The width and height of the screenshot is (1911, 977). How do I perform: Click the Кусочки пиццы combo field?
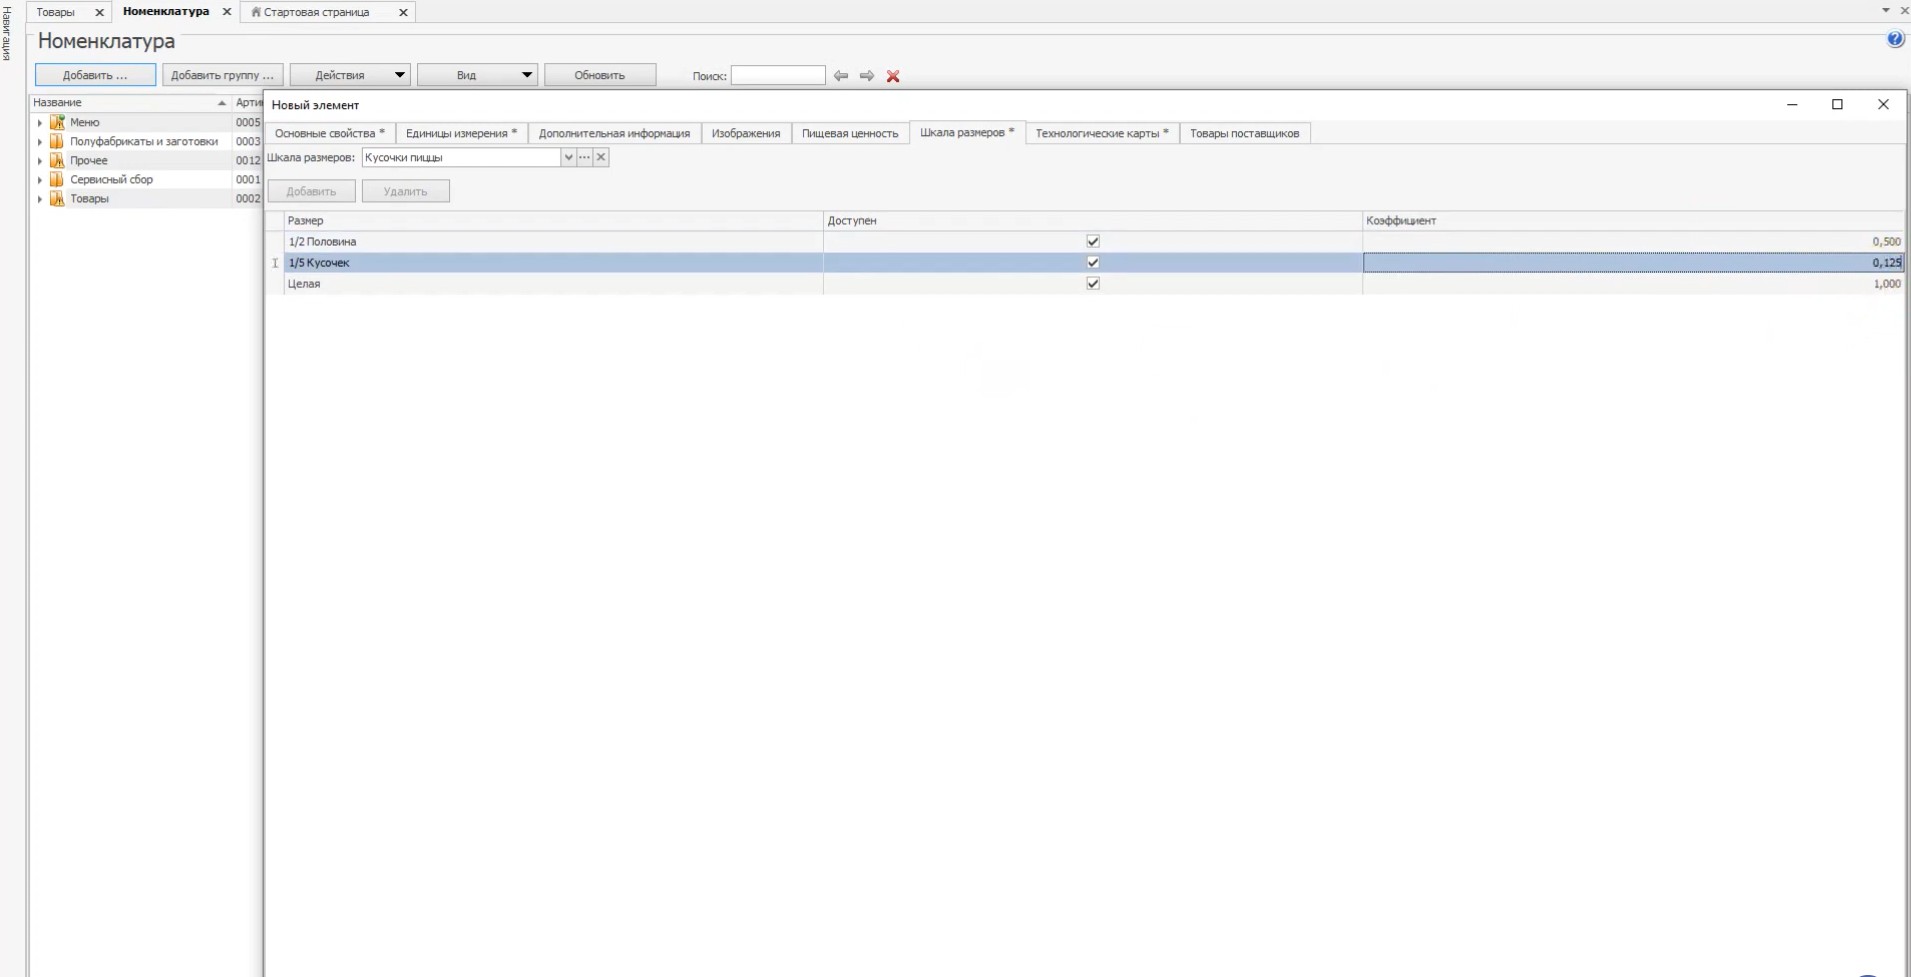pos(461,157)
